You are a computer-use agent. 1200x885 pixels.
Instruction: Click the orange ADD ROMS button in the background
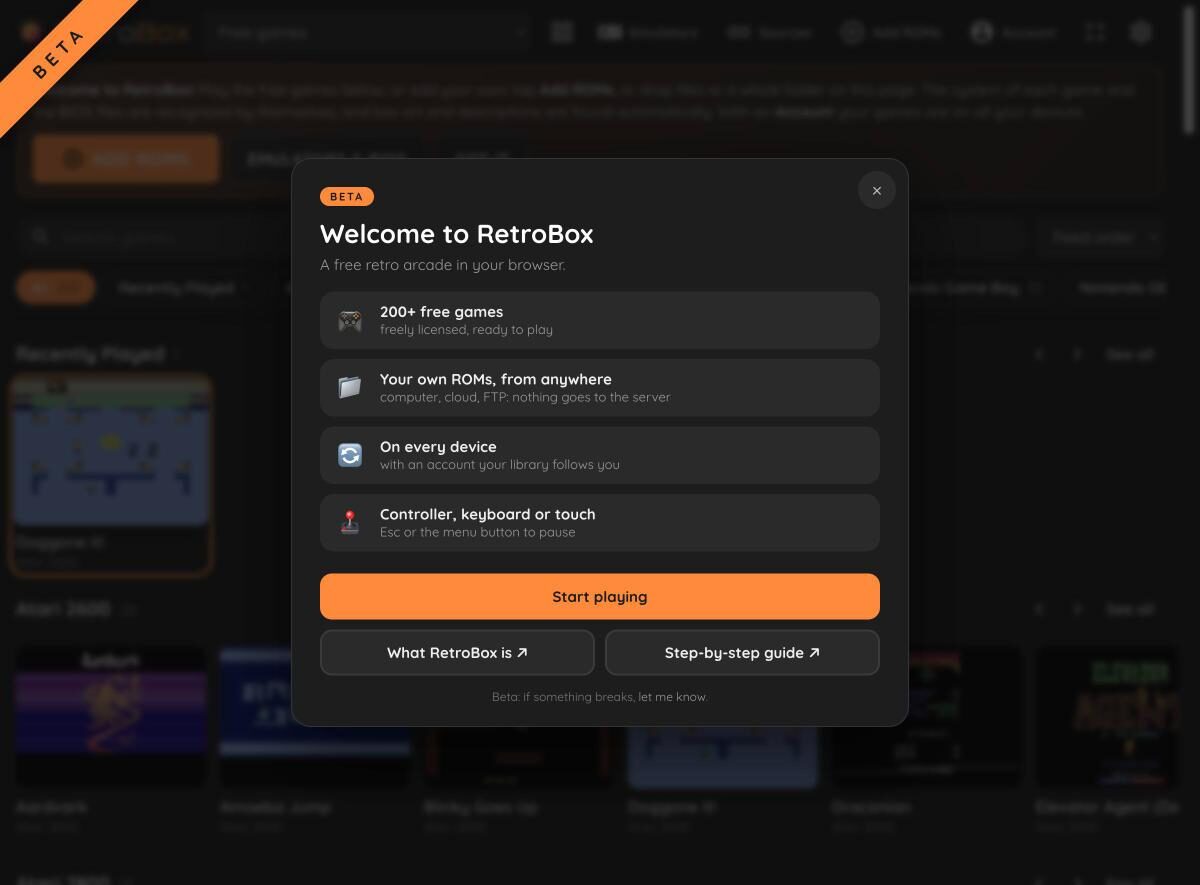tap(126, 159)
